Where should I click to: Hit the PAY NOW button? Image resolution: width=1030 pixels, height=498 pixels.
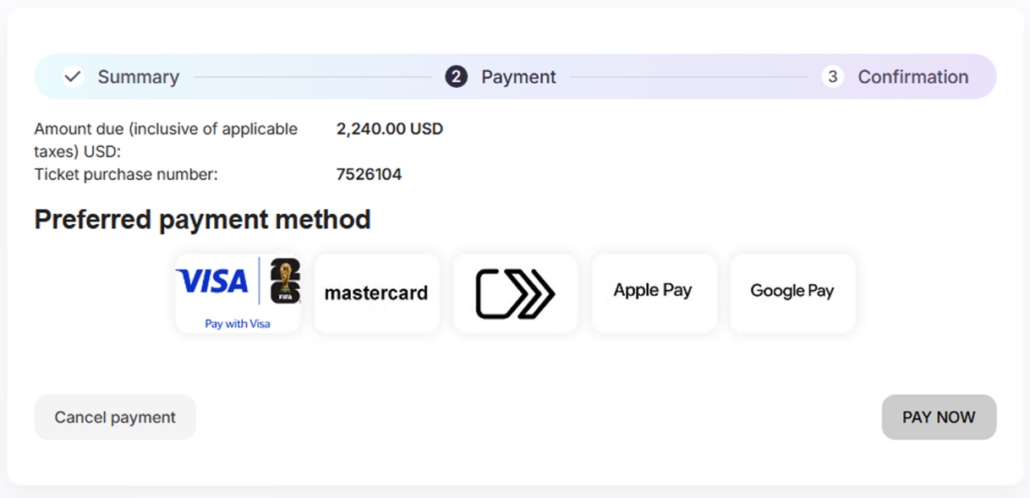click(x=938, y=417)
